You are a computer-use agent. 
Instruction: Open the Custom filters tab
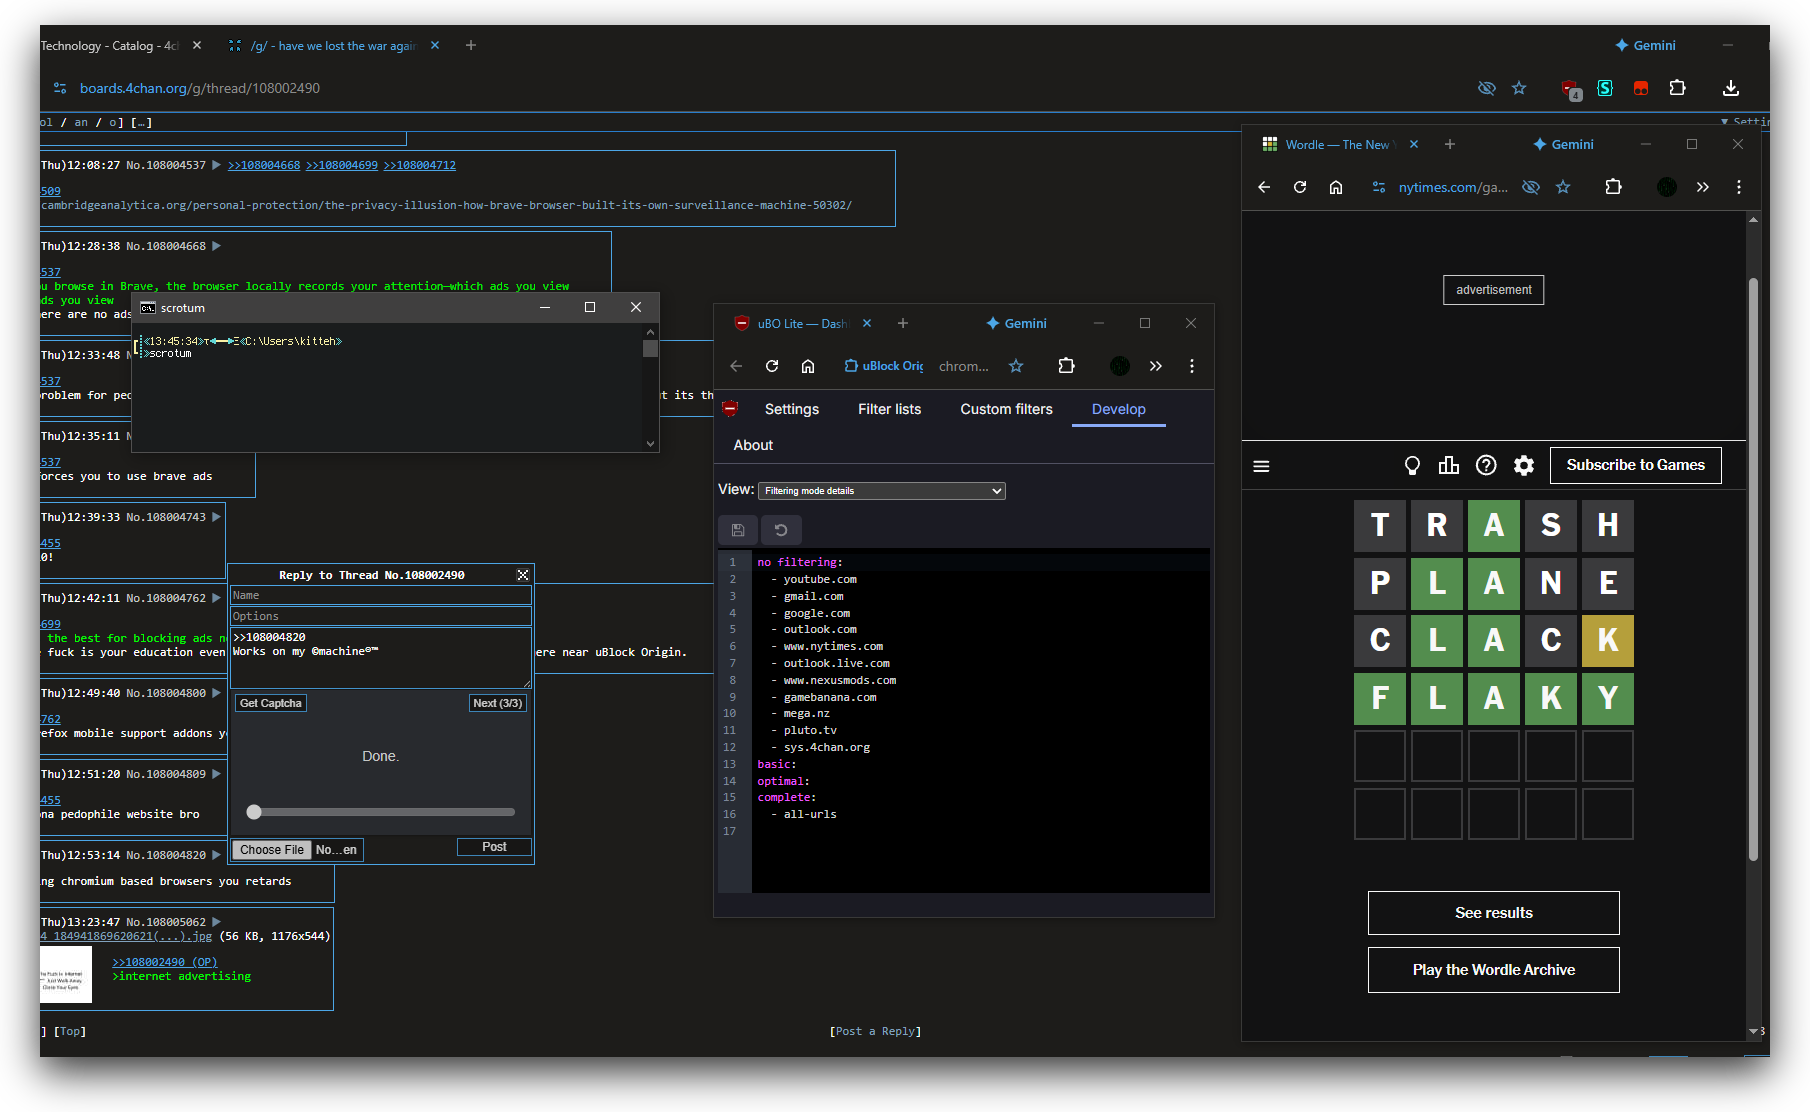1006,409
